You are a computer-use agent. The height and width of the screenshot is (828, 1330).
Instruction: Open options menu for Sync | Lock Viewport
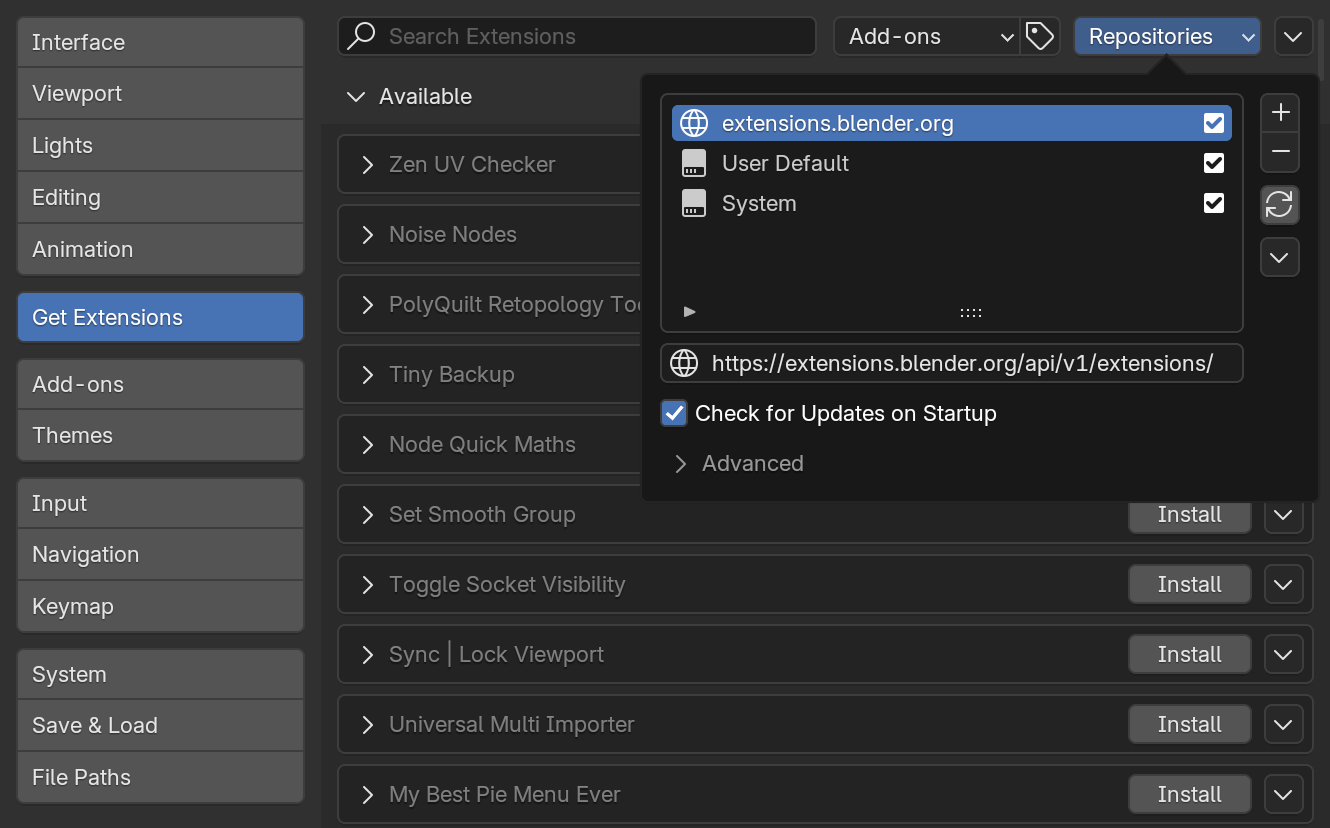coord(1284,654)
